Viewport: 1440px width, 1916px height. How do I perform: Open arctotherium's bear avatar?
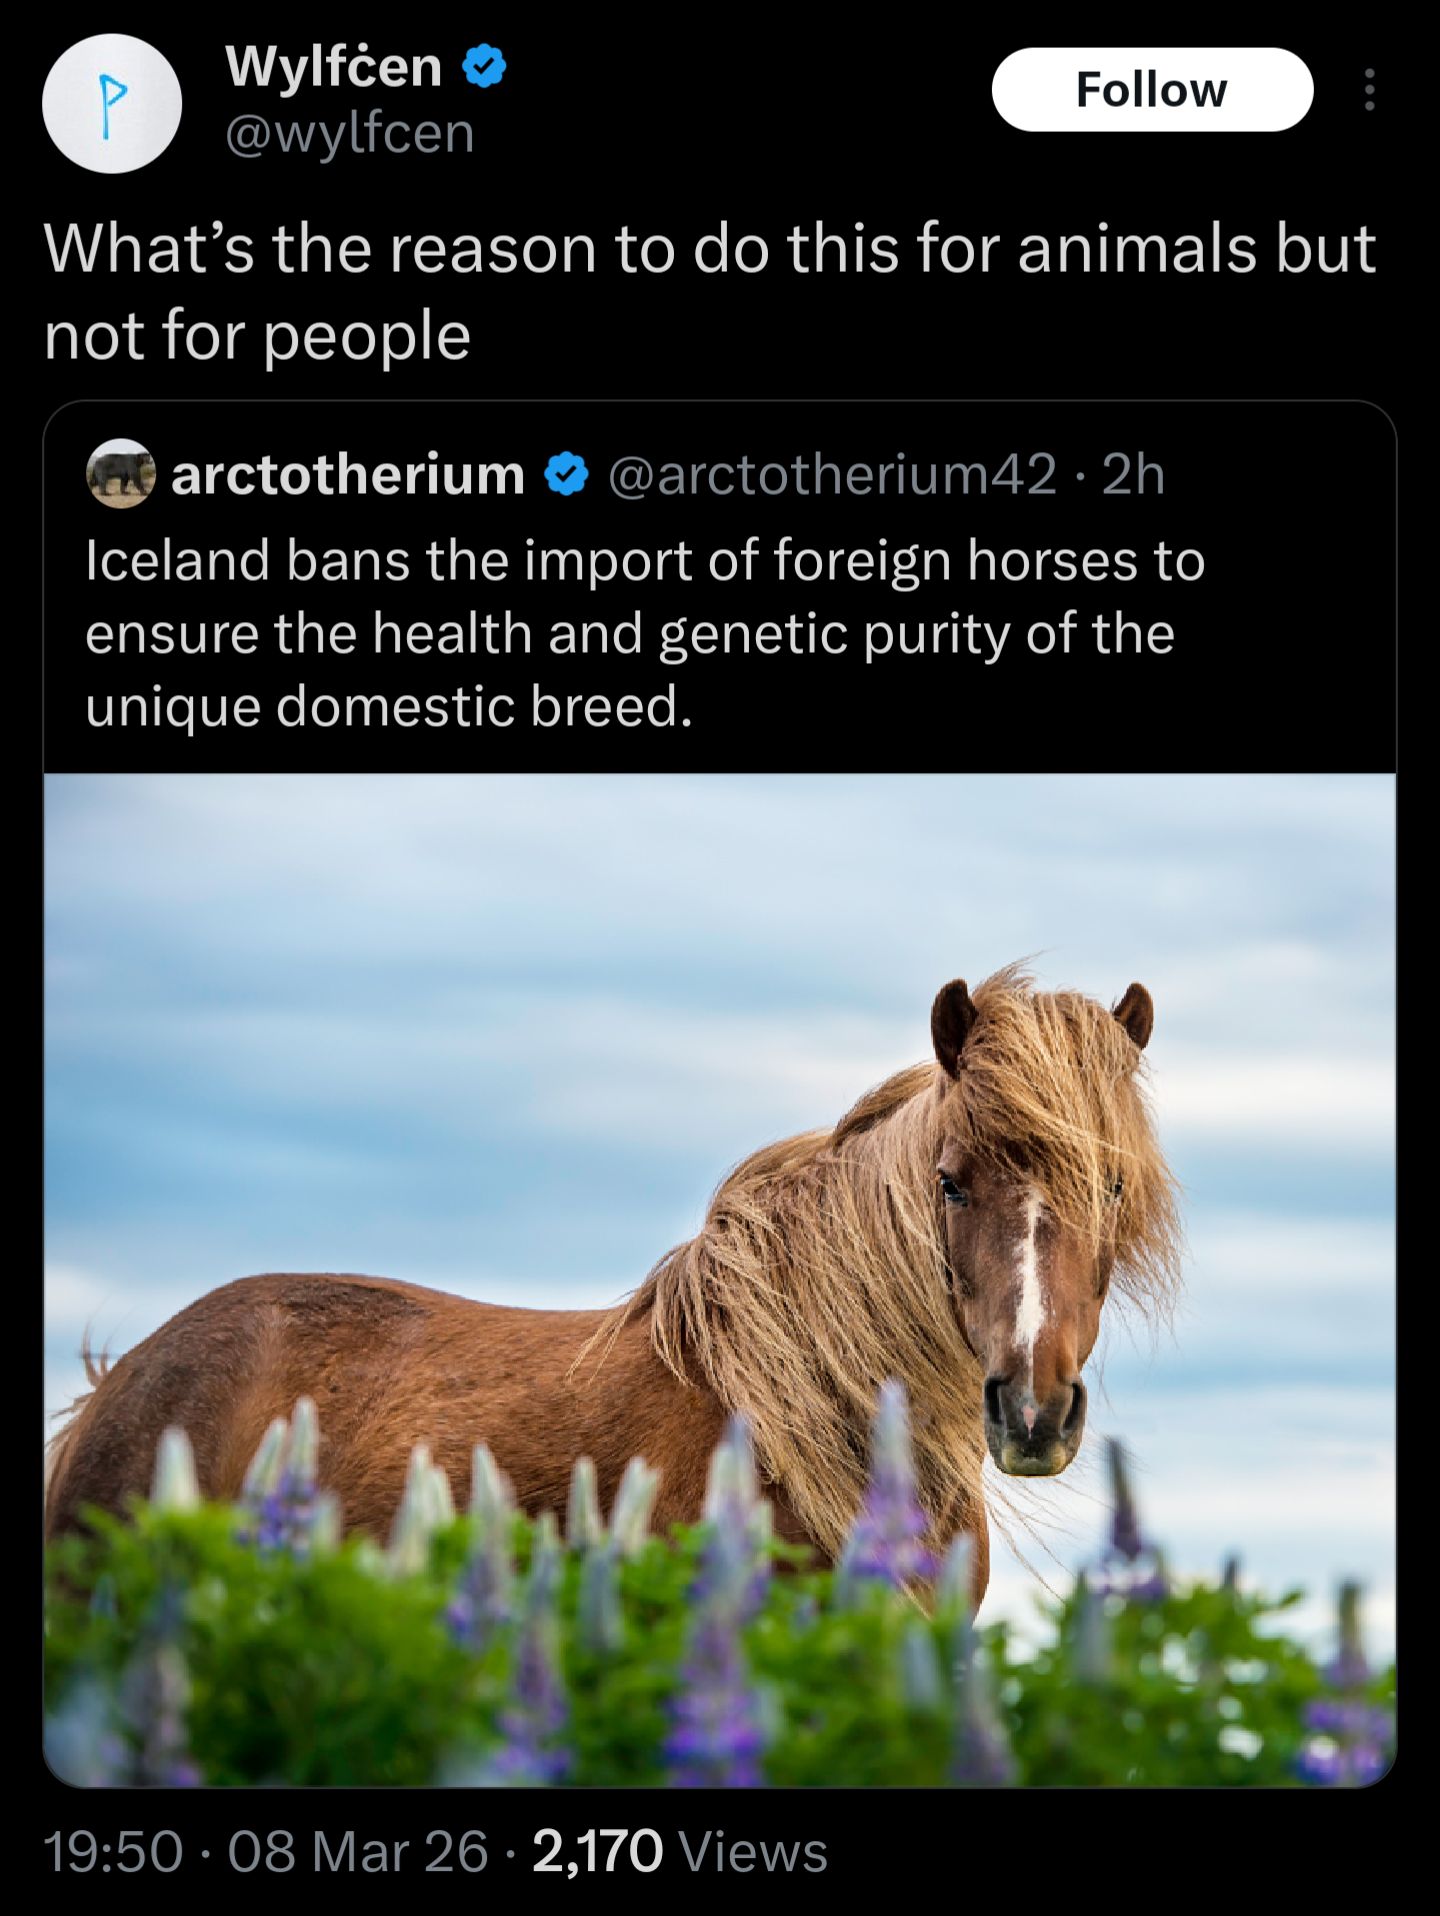tap(121, 473)
